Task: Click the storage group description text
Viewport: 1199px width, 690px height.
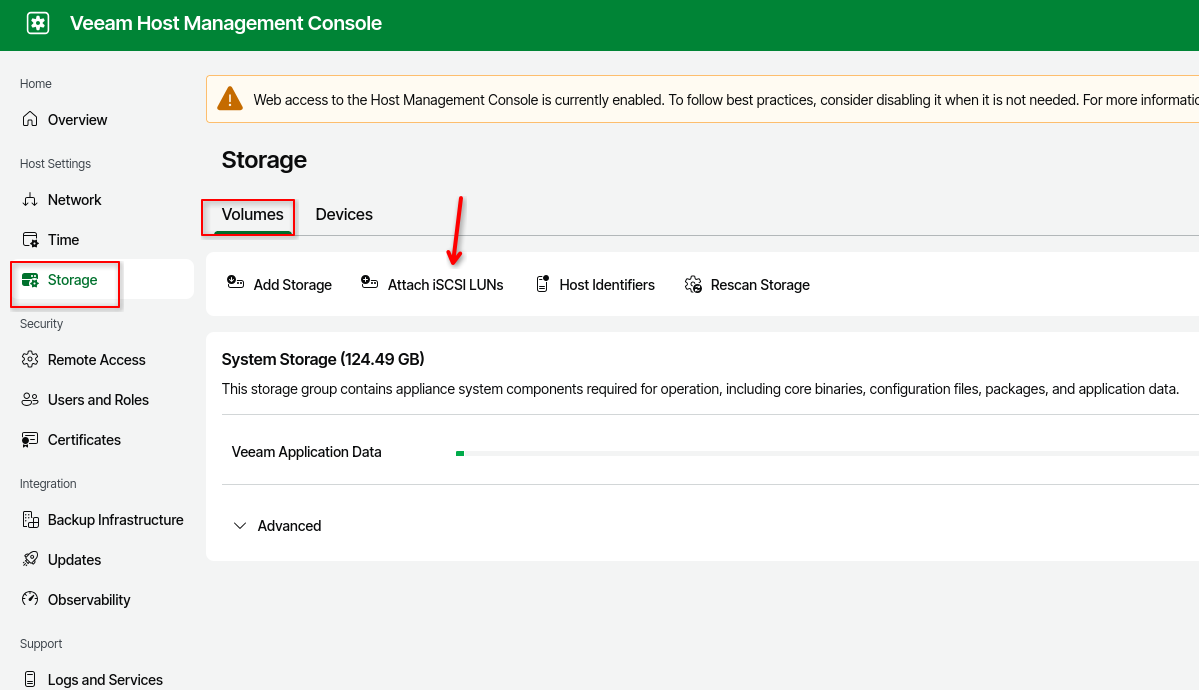Action: pos(700,389)
